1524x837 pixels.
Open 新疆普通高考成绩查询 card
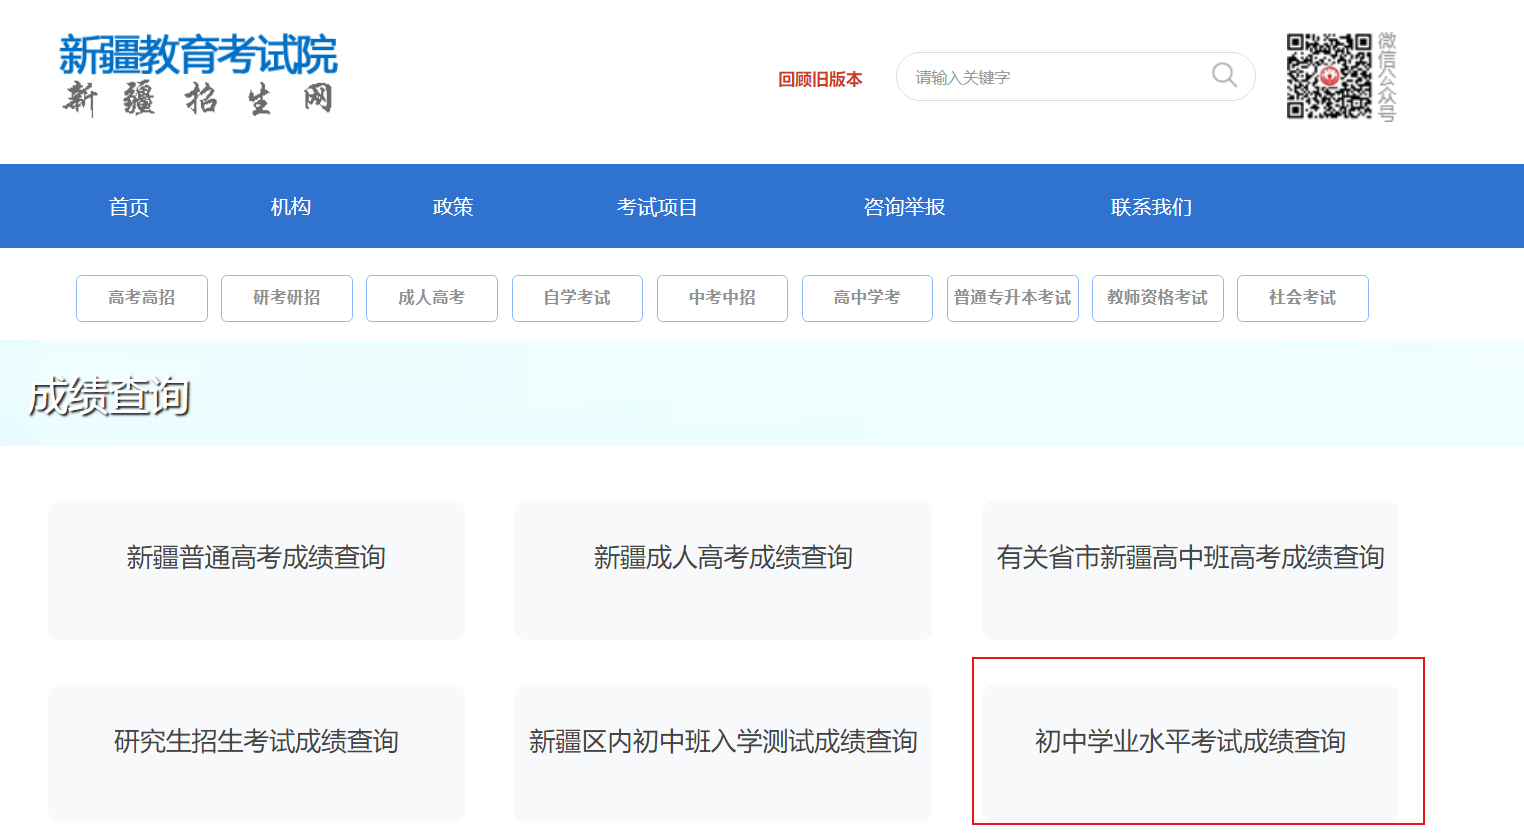tap(256, 569)
